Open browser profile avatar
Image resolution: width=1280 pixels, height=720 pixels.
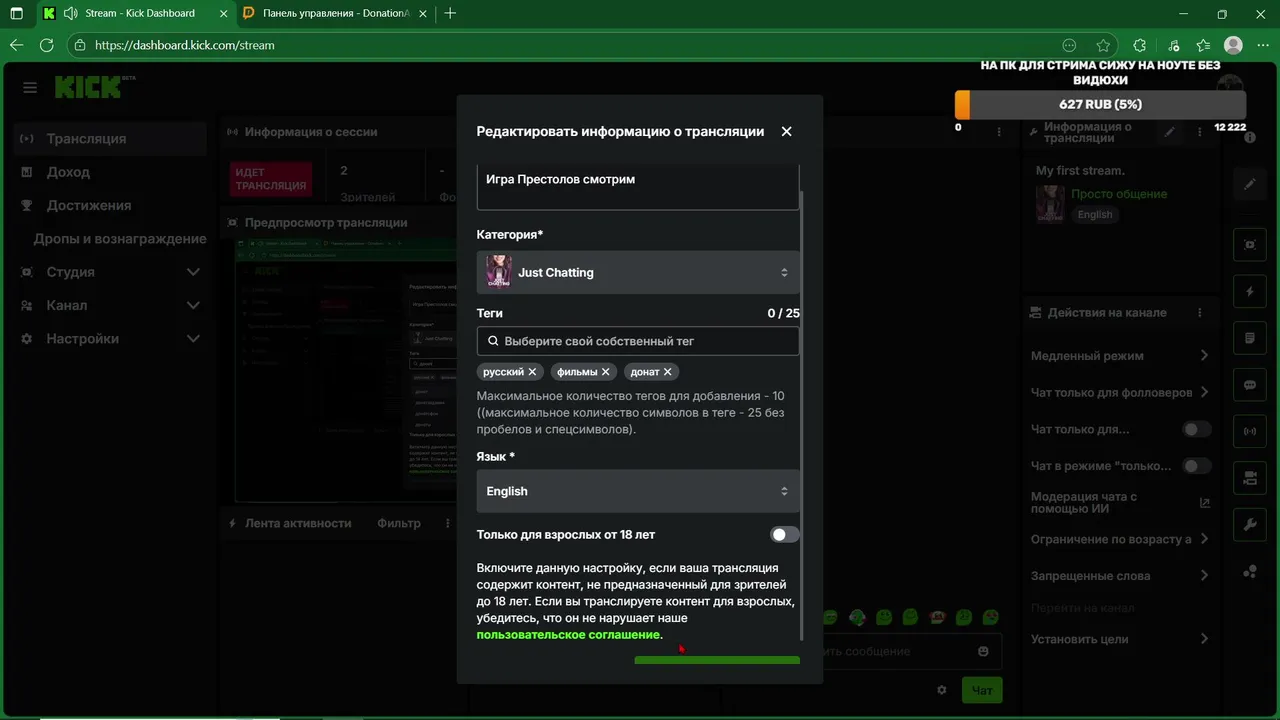point(1233,45)
